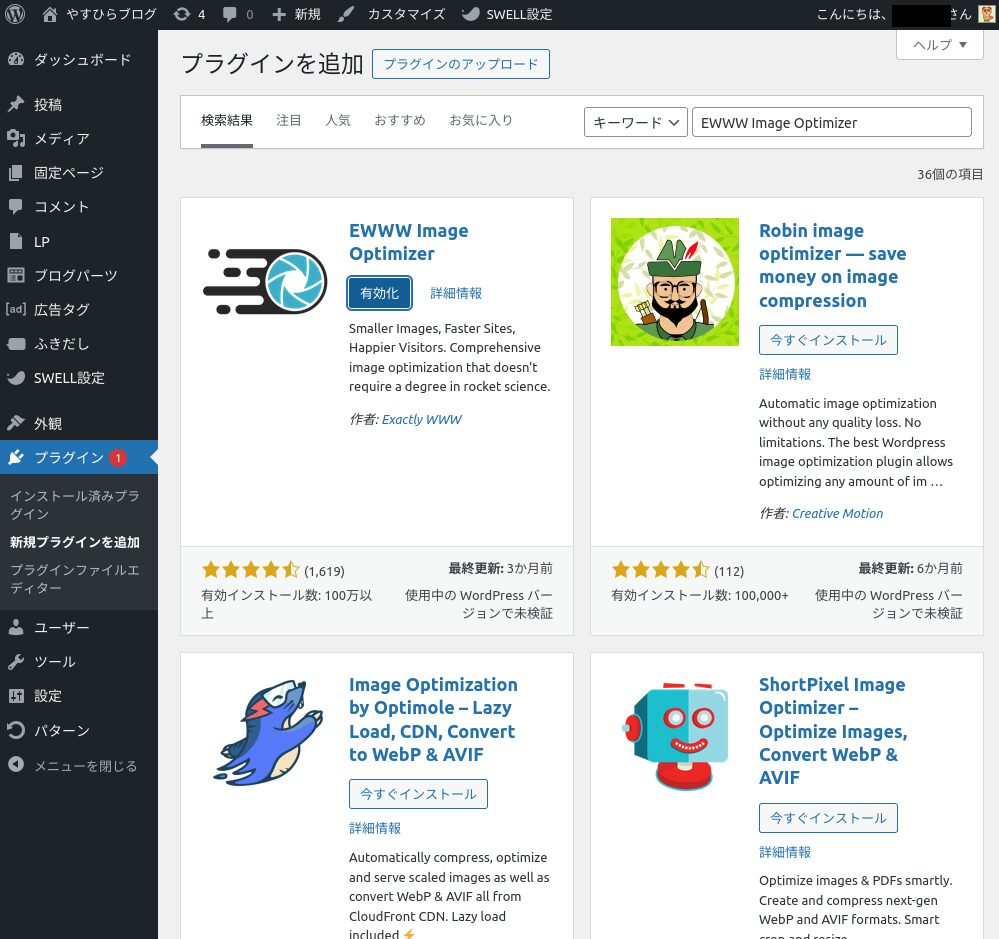
Task: Activate EWWW Image Optimizer with 有効化
Action: point(379,293)
